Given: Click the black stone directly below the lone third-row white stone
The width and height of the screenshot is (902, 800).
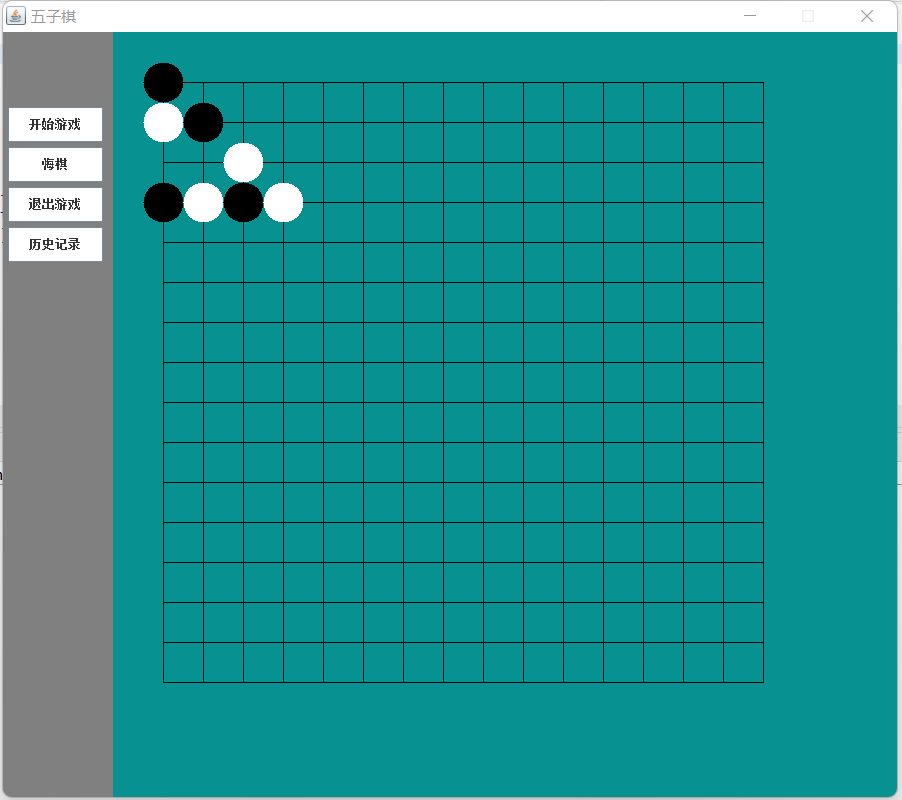Looking at the screenshot, I should coord(243,202).
